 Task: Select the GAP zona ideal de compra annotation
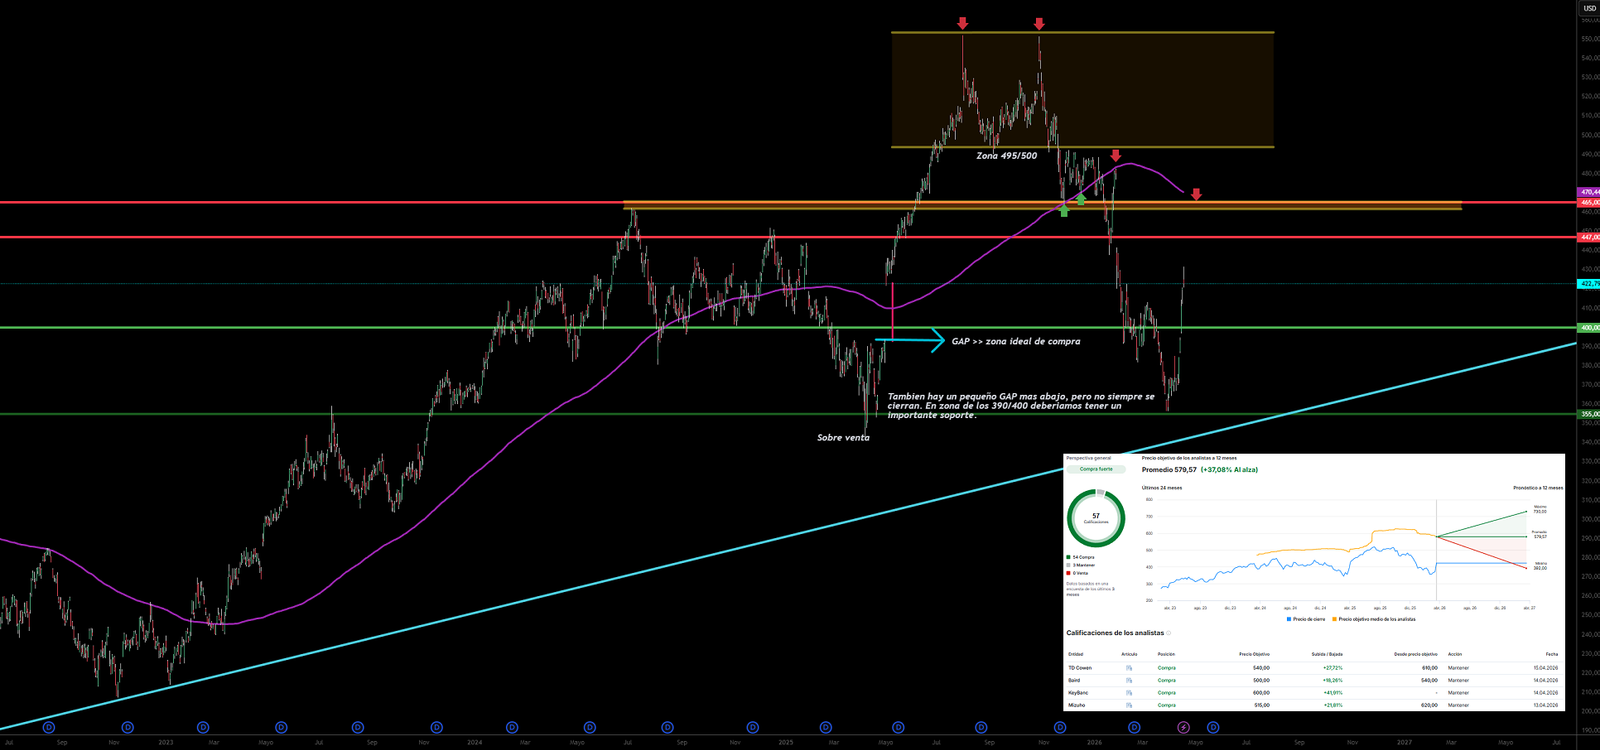pyautogui.click(x=1015, y=342)
